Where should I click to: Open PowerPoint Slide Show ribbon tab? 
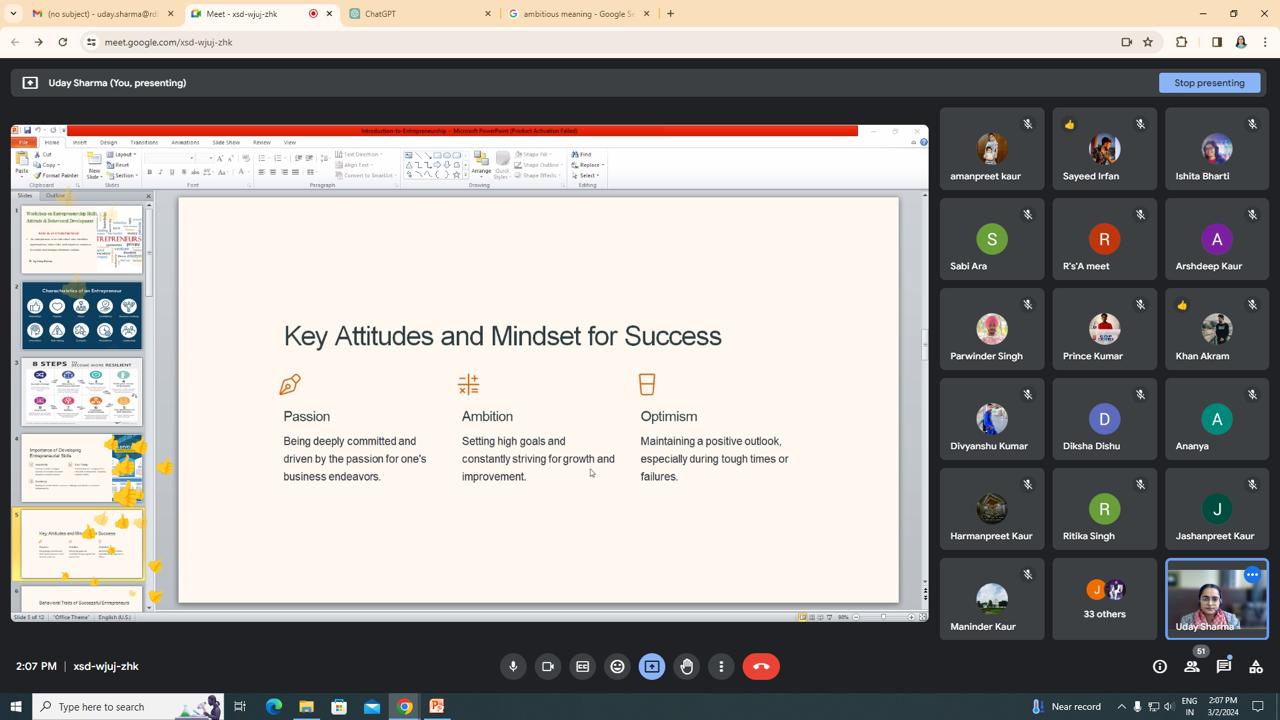tap(226, 142)
